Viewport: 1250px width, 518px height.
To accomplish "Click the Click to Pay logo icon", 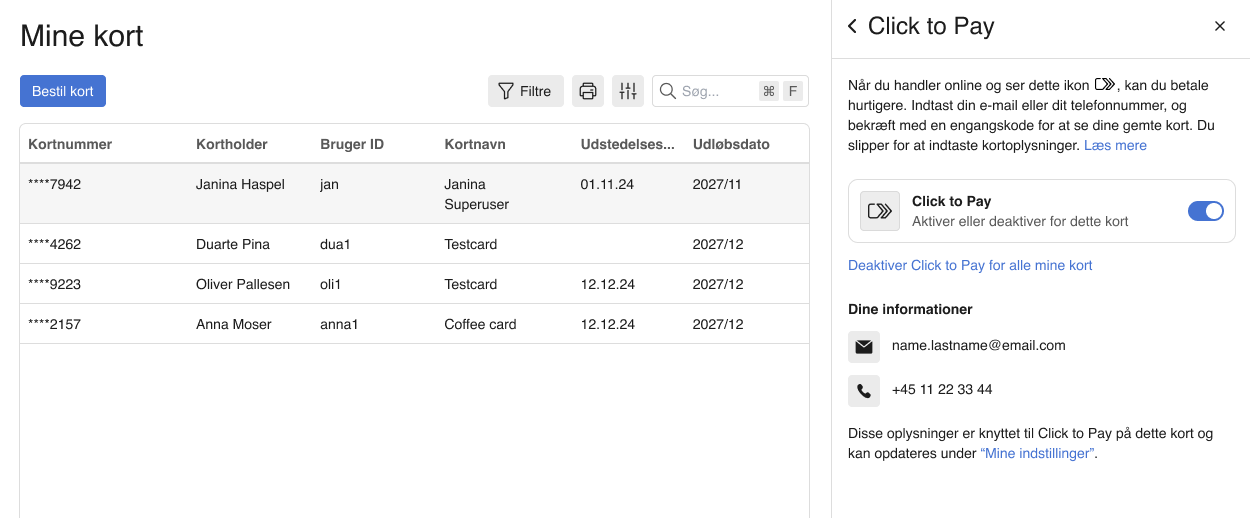I will click(880, 211).
